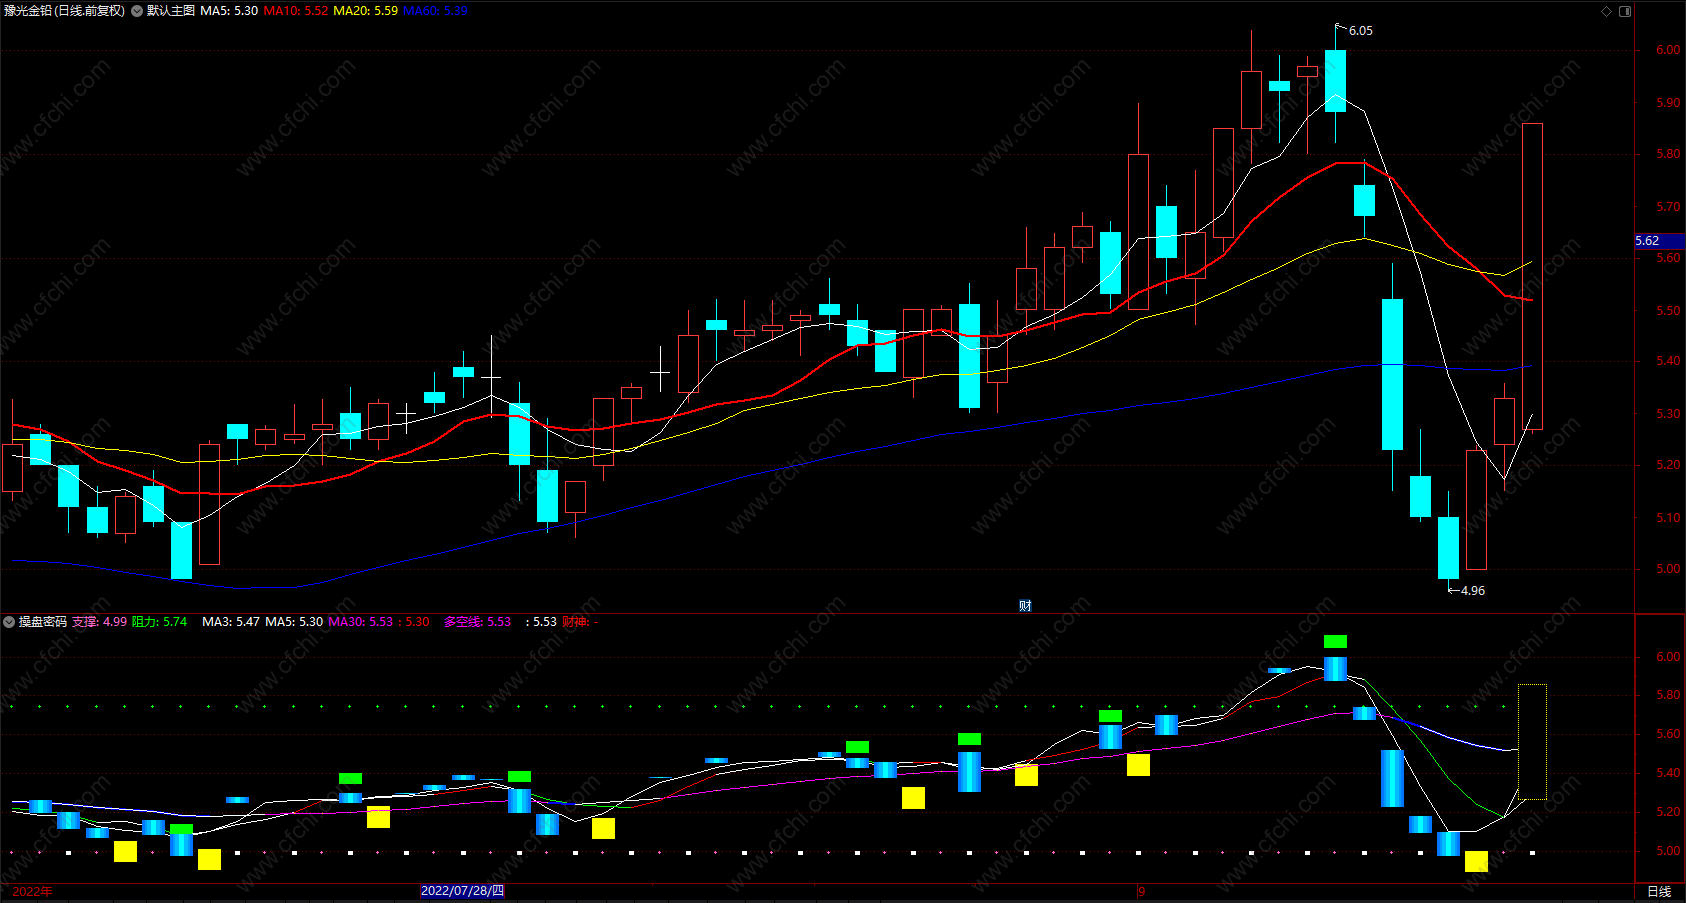Click the 5.00 price axis label in main chart

pos(1668,569)
